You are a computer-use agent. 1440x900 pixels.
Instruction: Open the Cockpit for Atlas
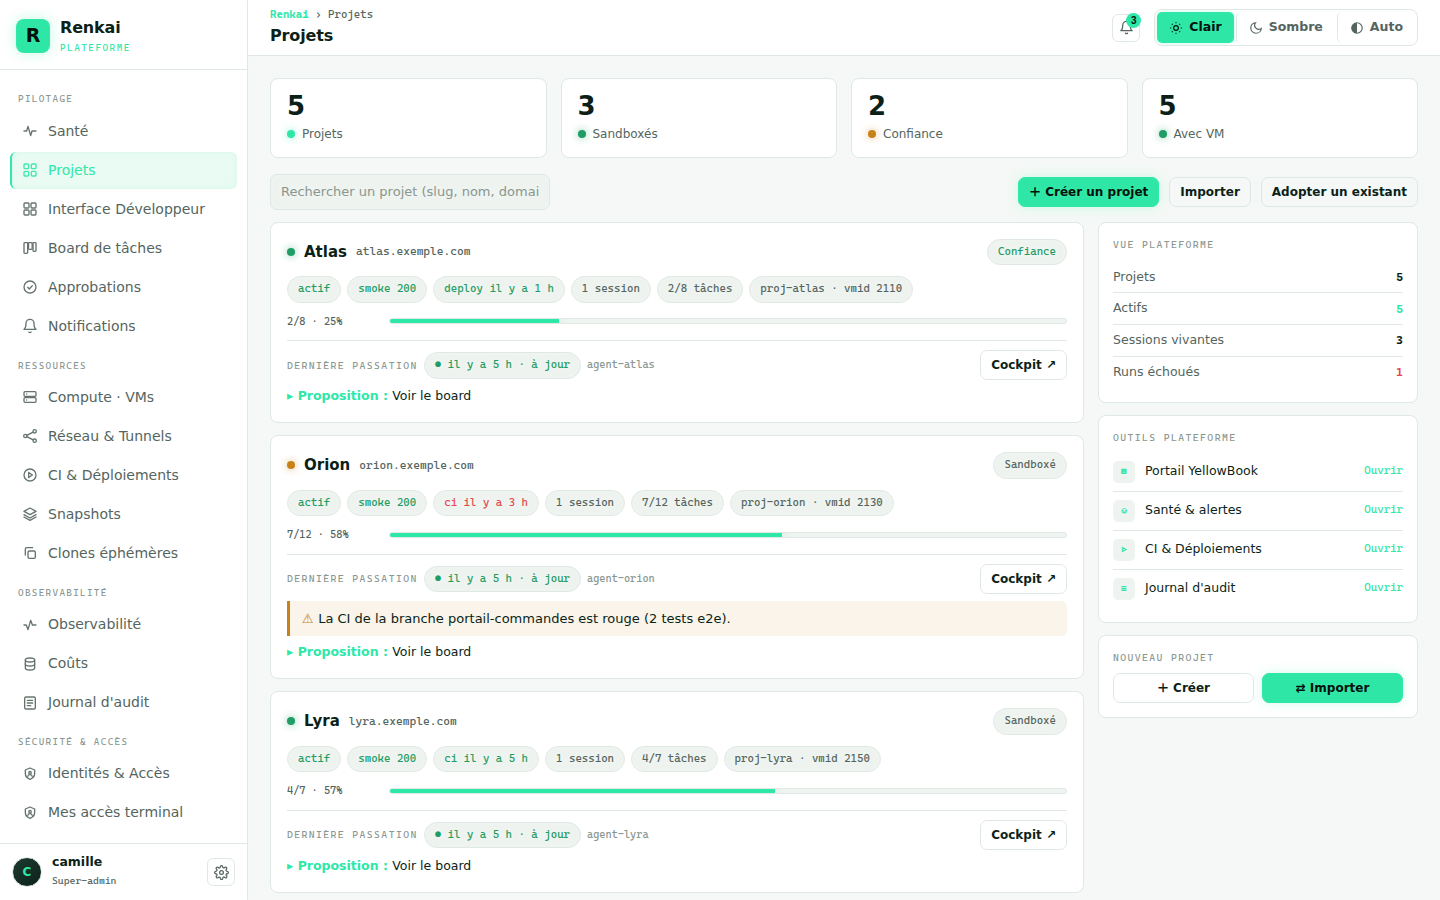click(1023, 365)
